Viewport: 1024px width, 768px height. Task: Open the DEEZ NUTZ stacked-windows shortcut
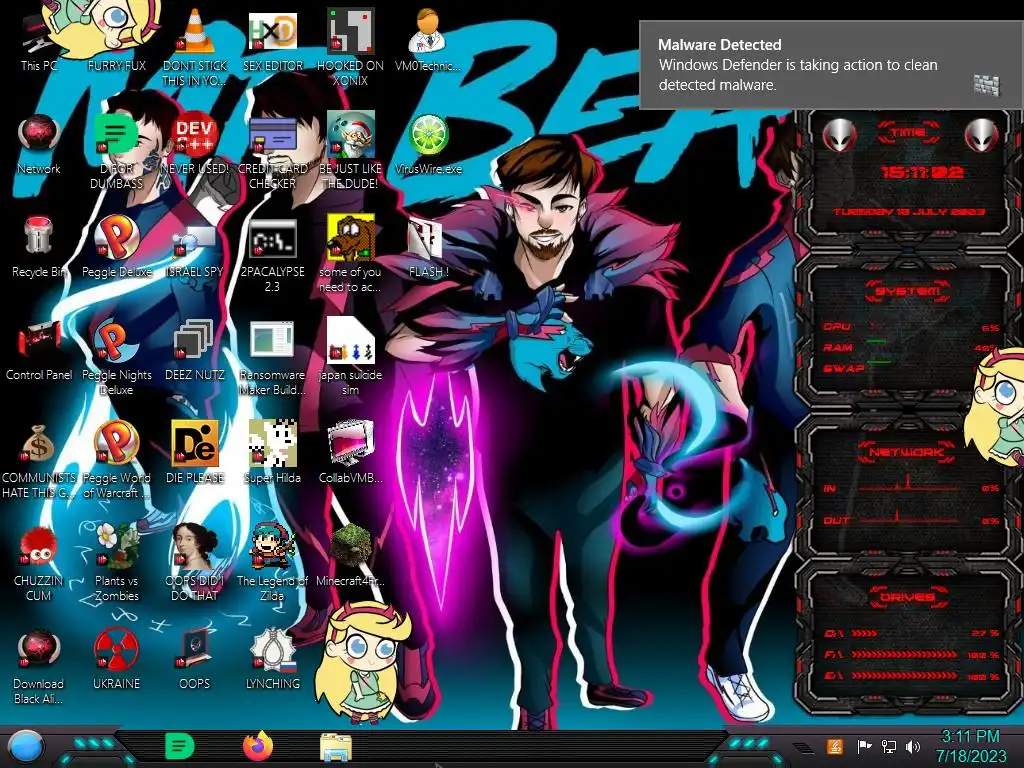coord(195,351)
